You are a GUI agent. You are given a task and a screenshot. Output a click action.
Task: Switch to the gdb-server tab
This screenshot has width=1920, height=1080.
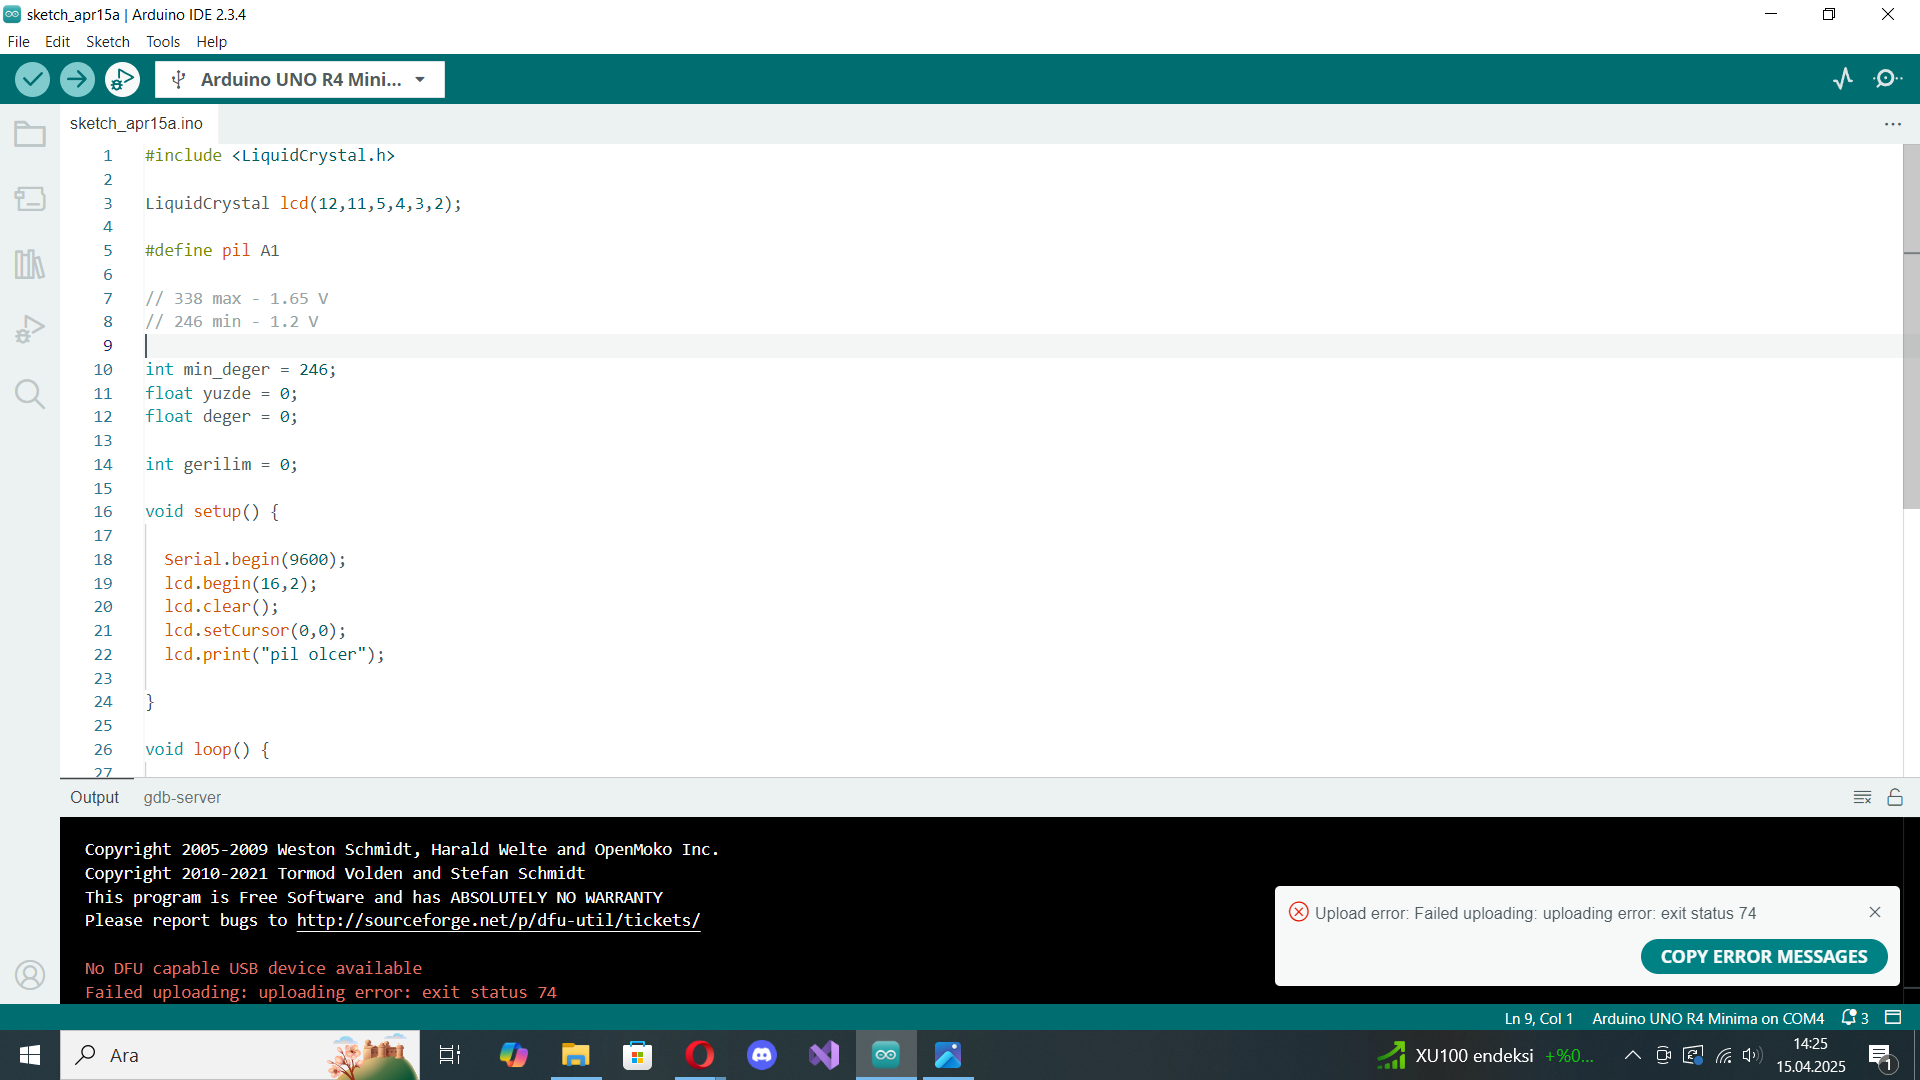click(x=182, y=797)
